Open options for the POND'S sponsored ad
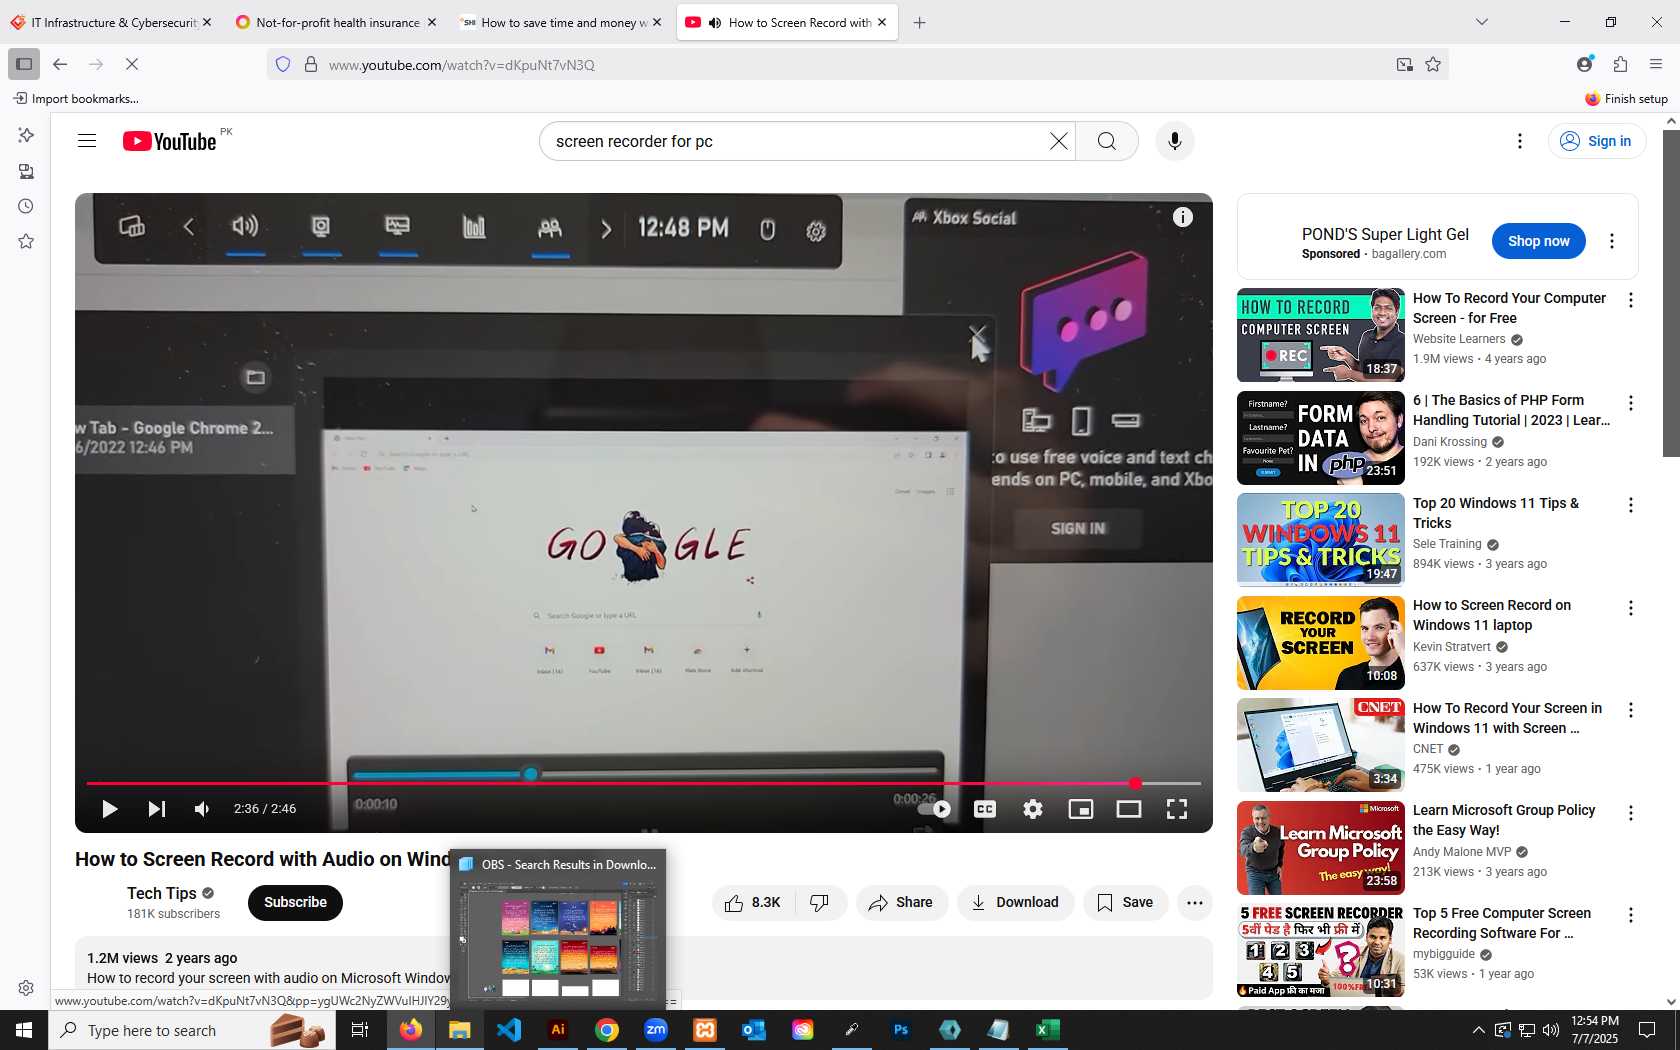Screen dimensions: 1680x1050 [x=1612, y=241]
